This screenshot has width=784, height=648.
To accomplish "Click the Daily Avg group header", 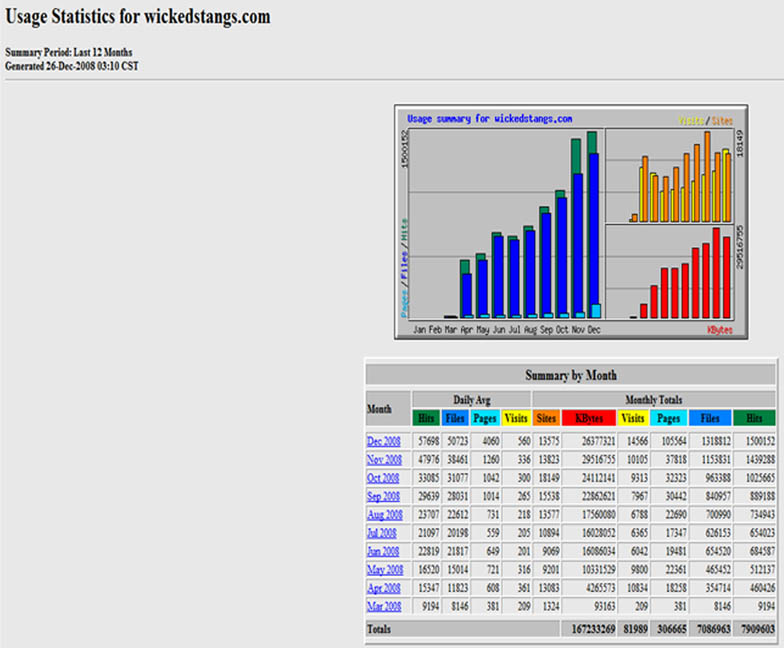I will 472,400.
